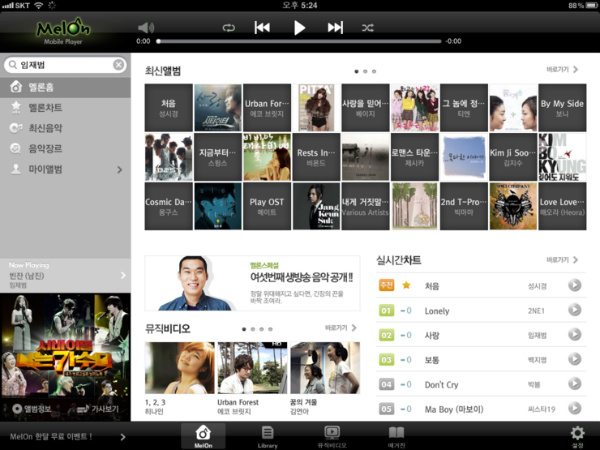Click the playback progress slider track
The image size is (600, 450).
coord(300,41)
